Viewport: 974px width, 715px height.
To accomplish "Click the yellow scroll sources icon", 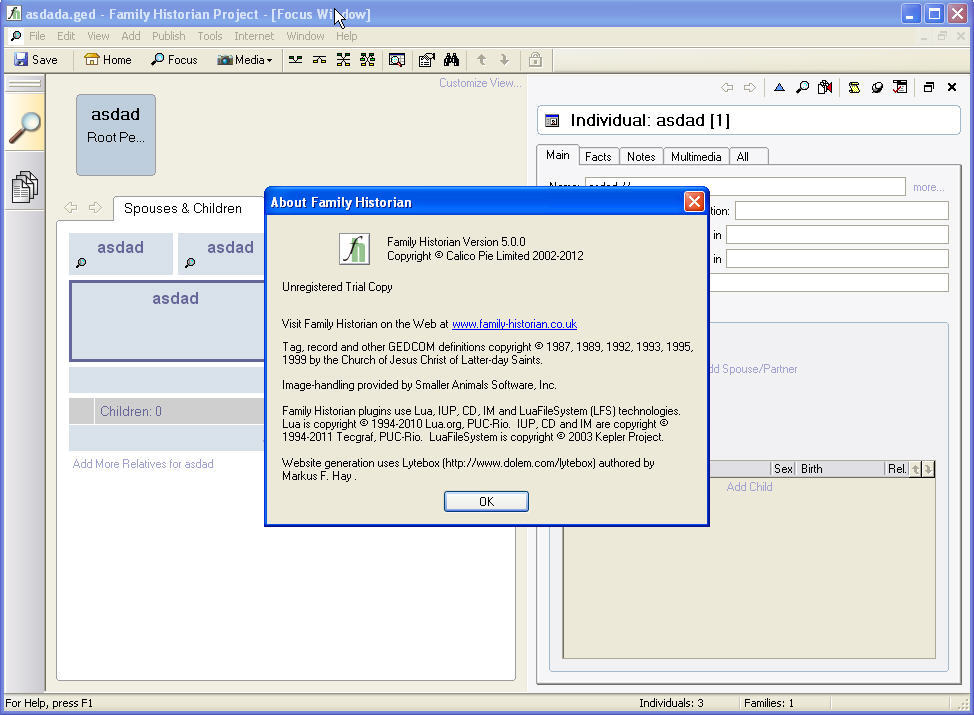I will (854, 88).
